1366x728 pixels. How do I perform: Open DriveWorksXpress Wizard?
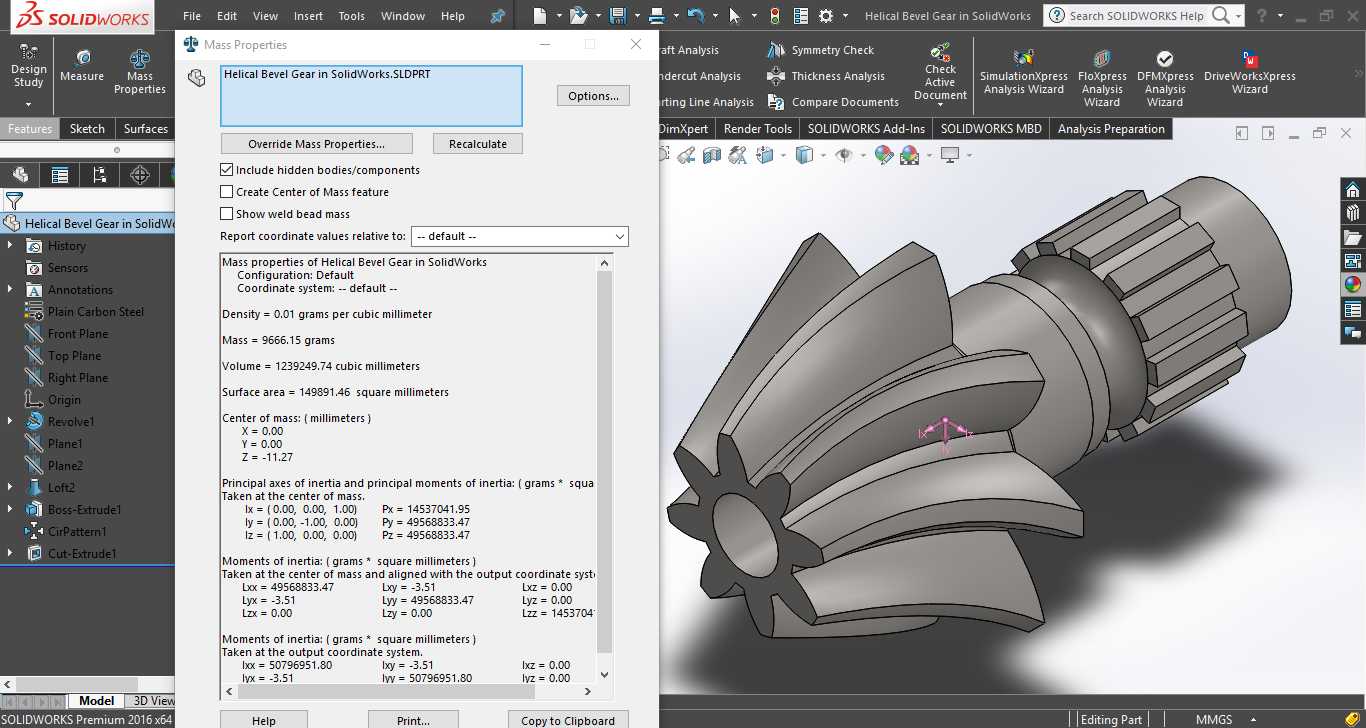point(1249,72)
